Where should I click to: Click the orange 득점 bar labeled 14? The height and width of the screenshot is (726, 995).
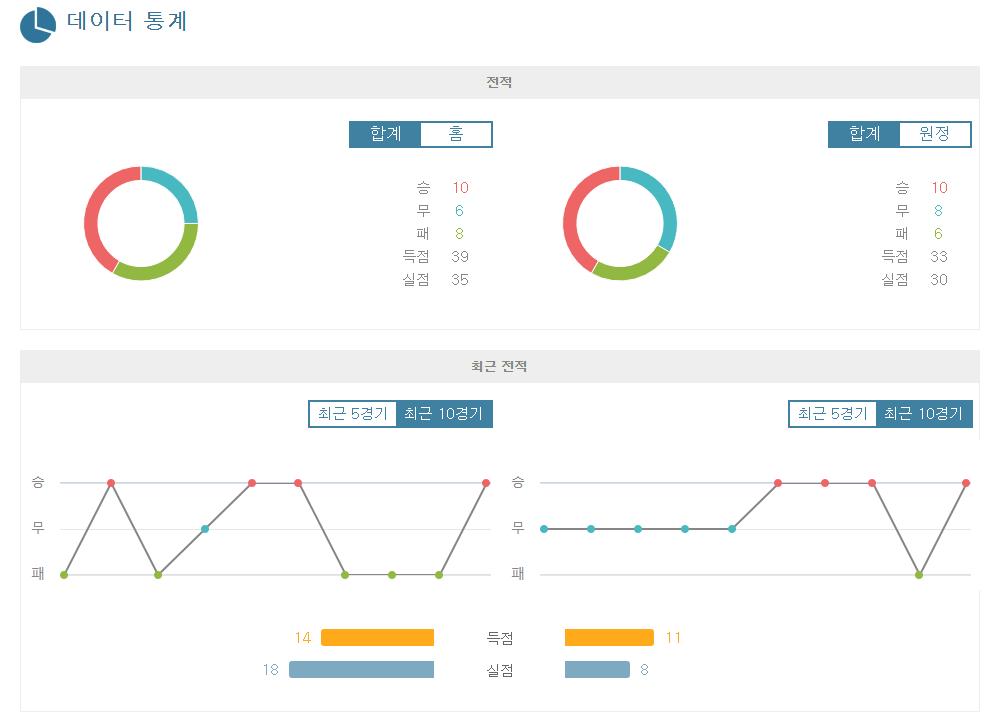pos(378,638)
